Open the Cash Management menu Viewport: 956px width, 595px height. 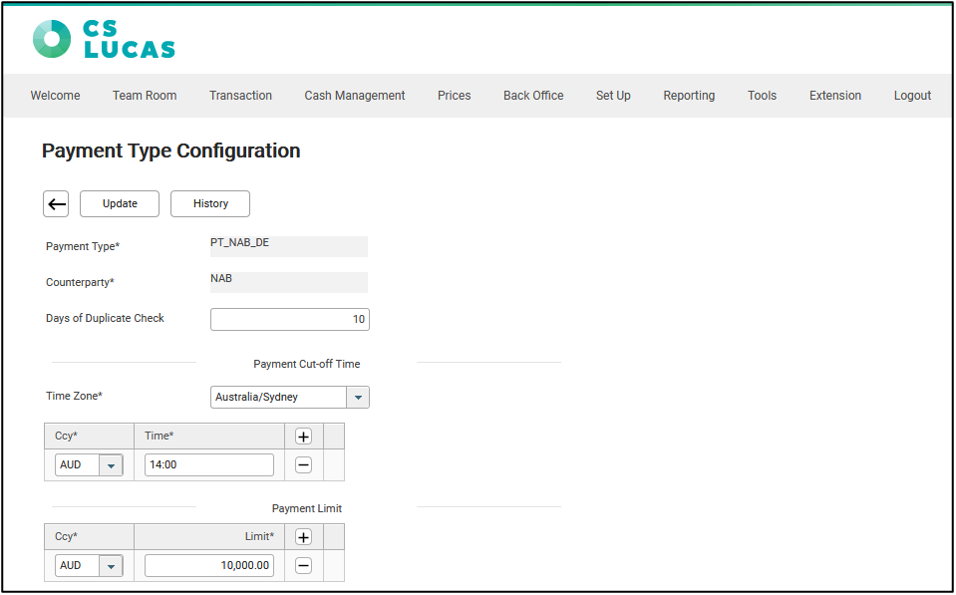(x=355, y=96)
